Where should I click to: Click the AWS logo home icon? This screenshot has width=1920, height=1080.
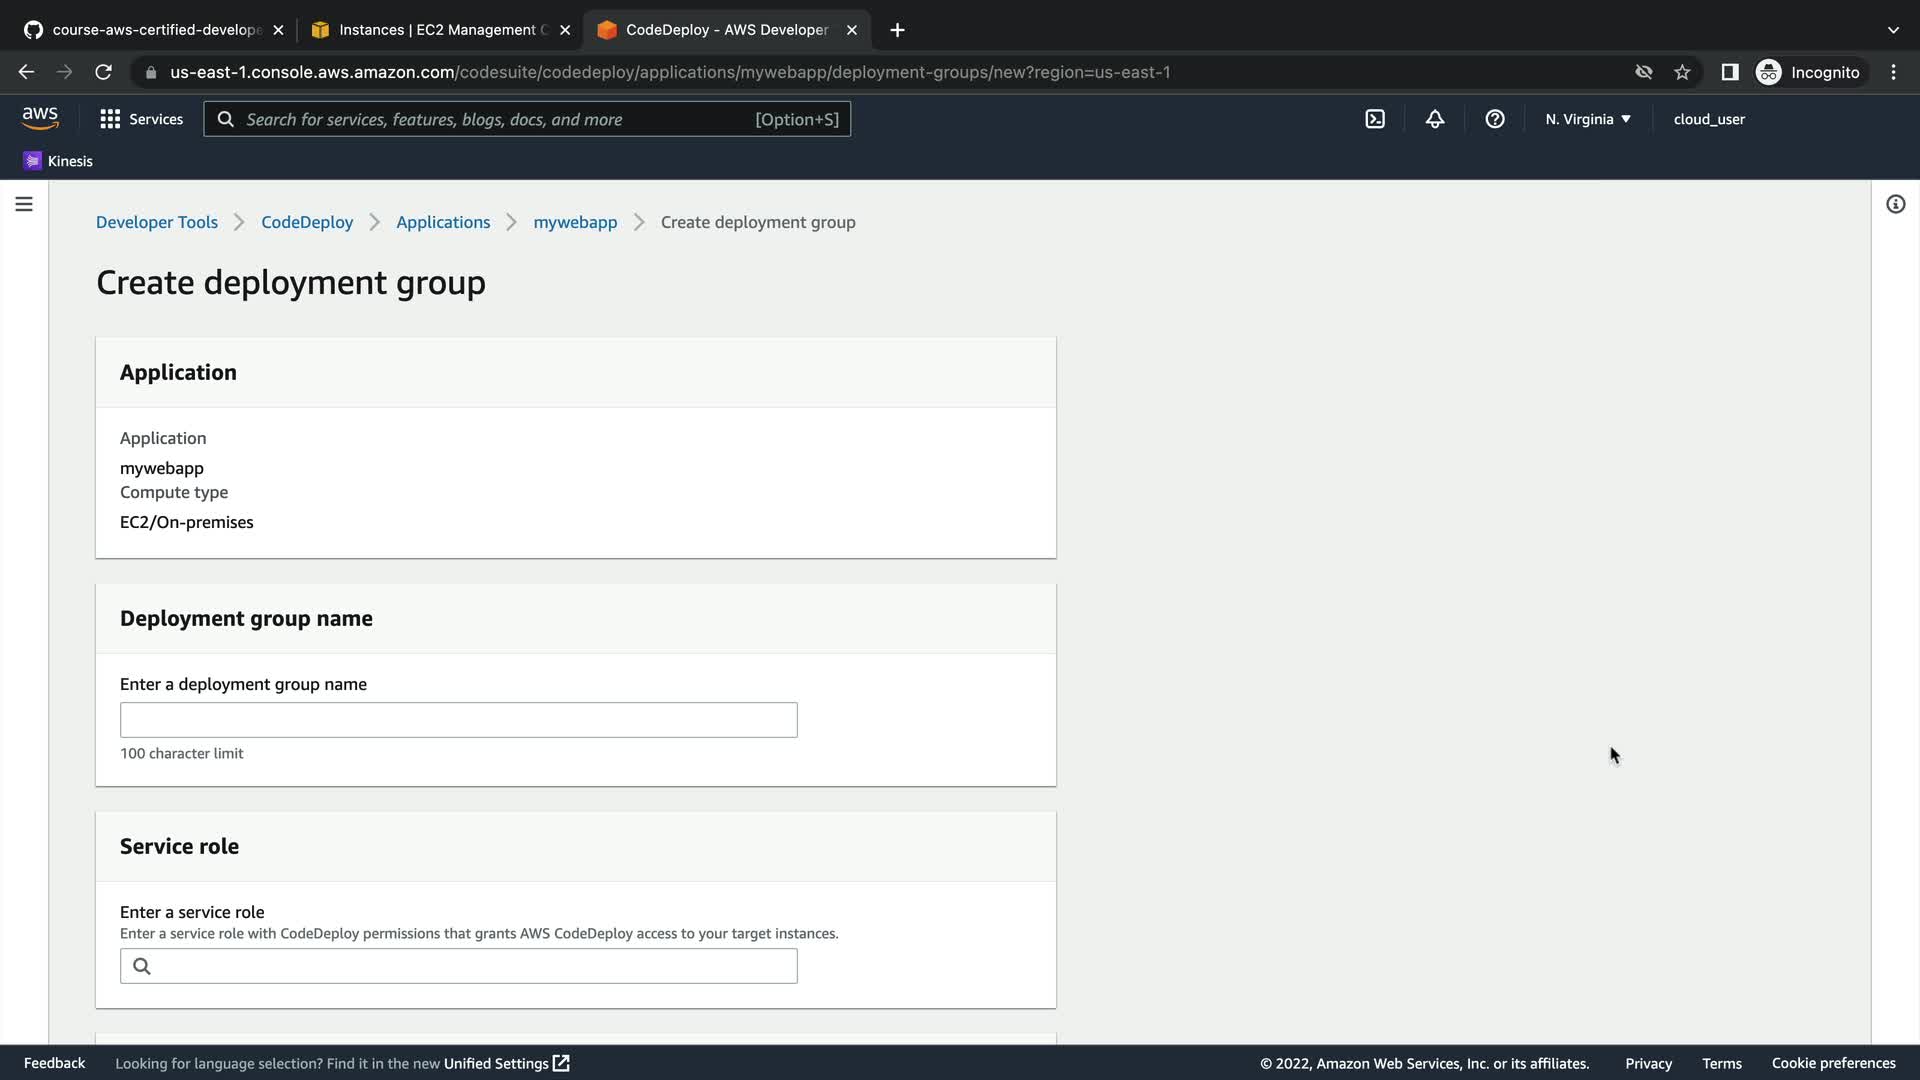tap(40, 118)
